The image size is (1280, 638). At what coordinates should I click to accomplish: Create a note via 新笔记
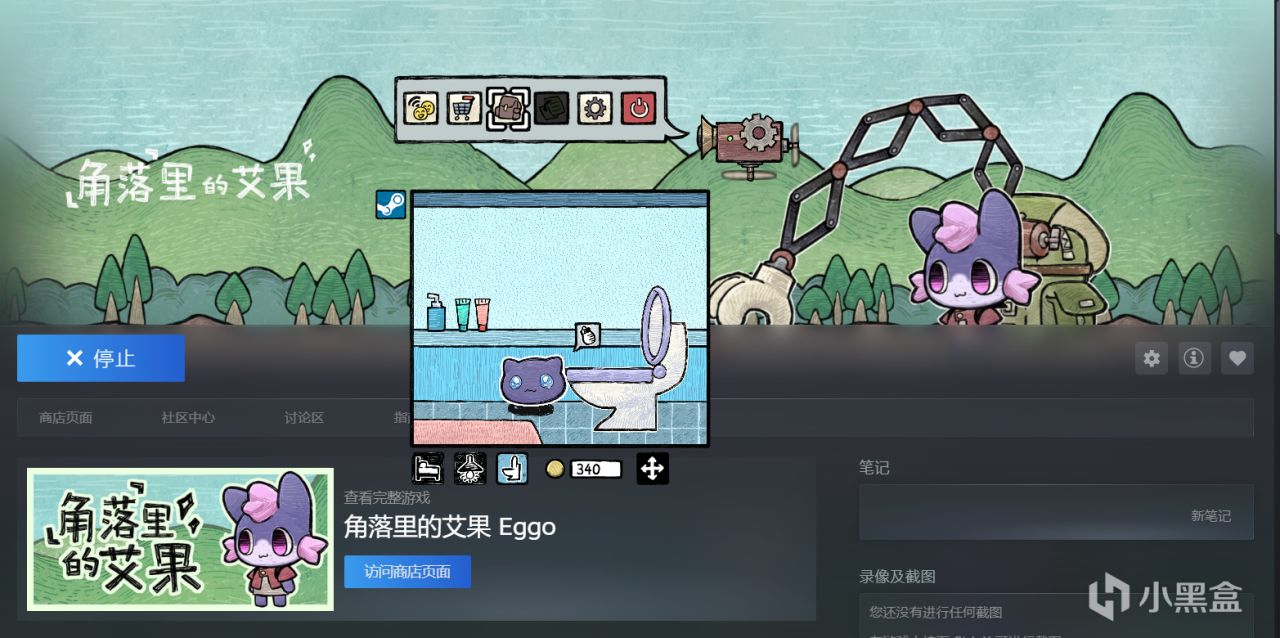pyautogui.click(x=1211, y=516)
